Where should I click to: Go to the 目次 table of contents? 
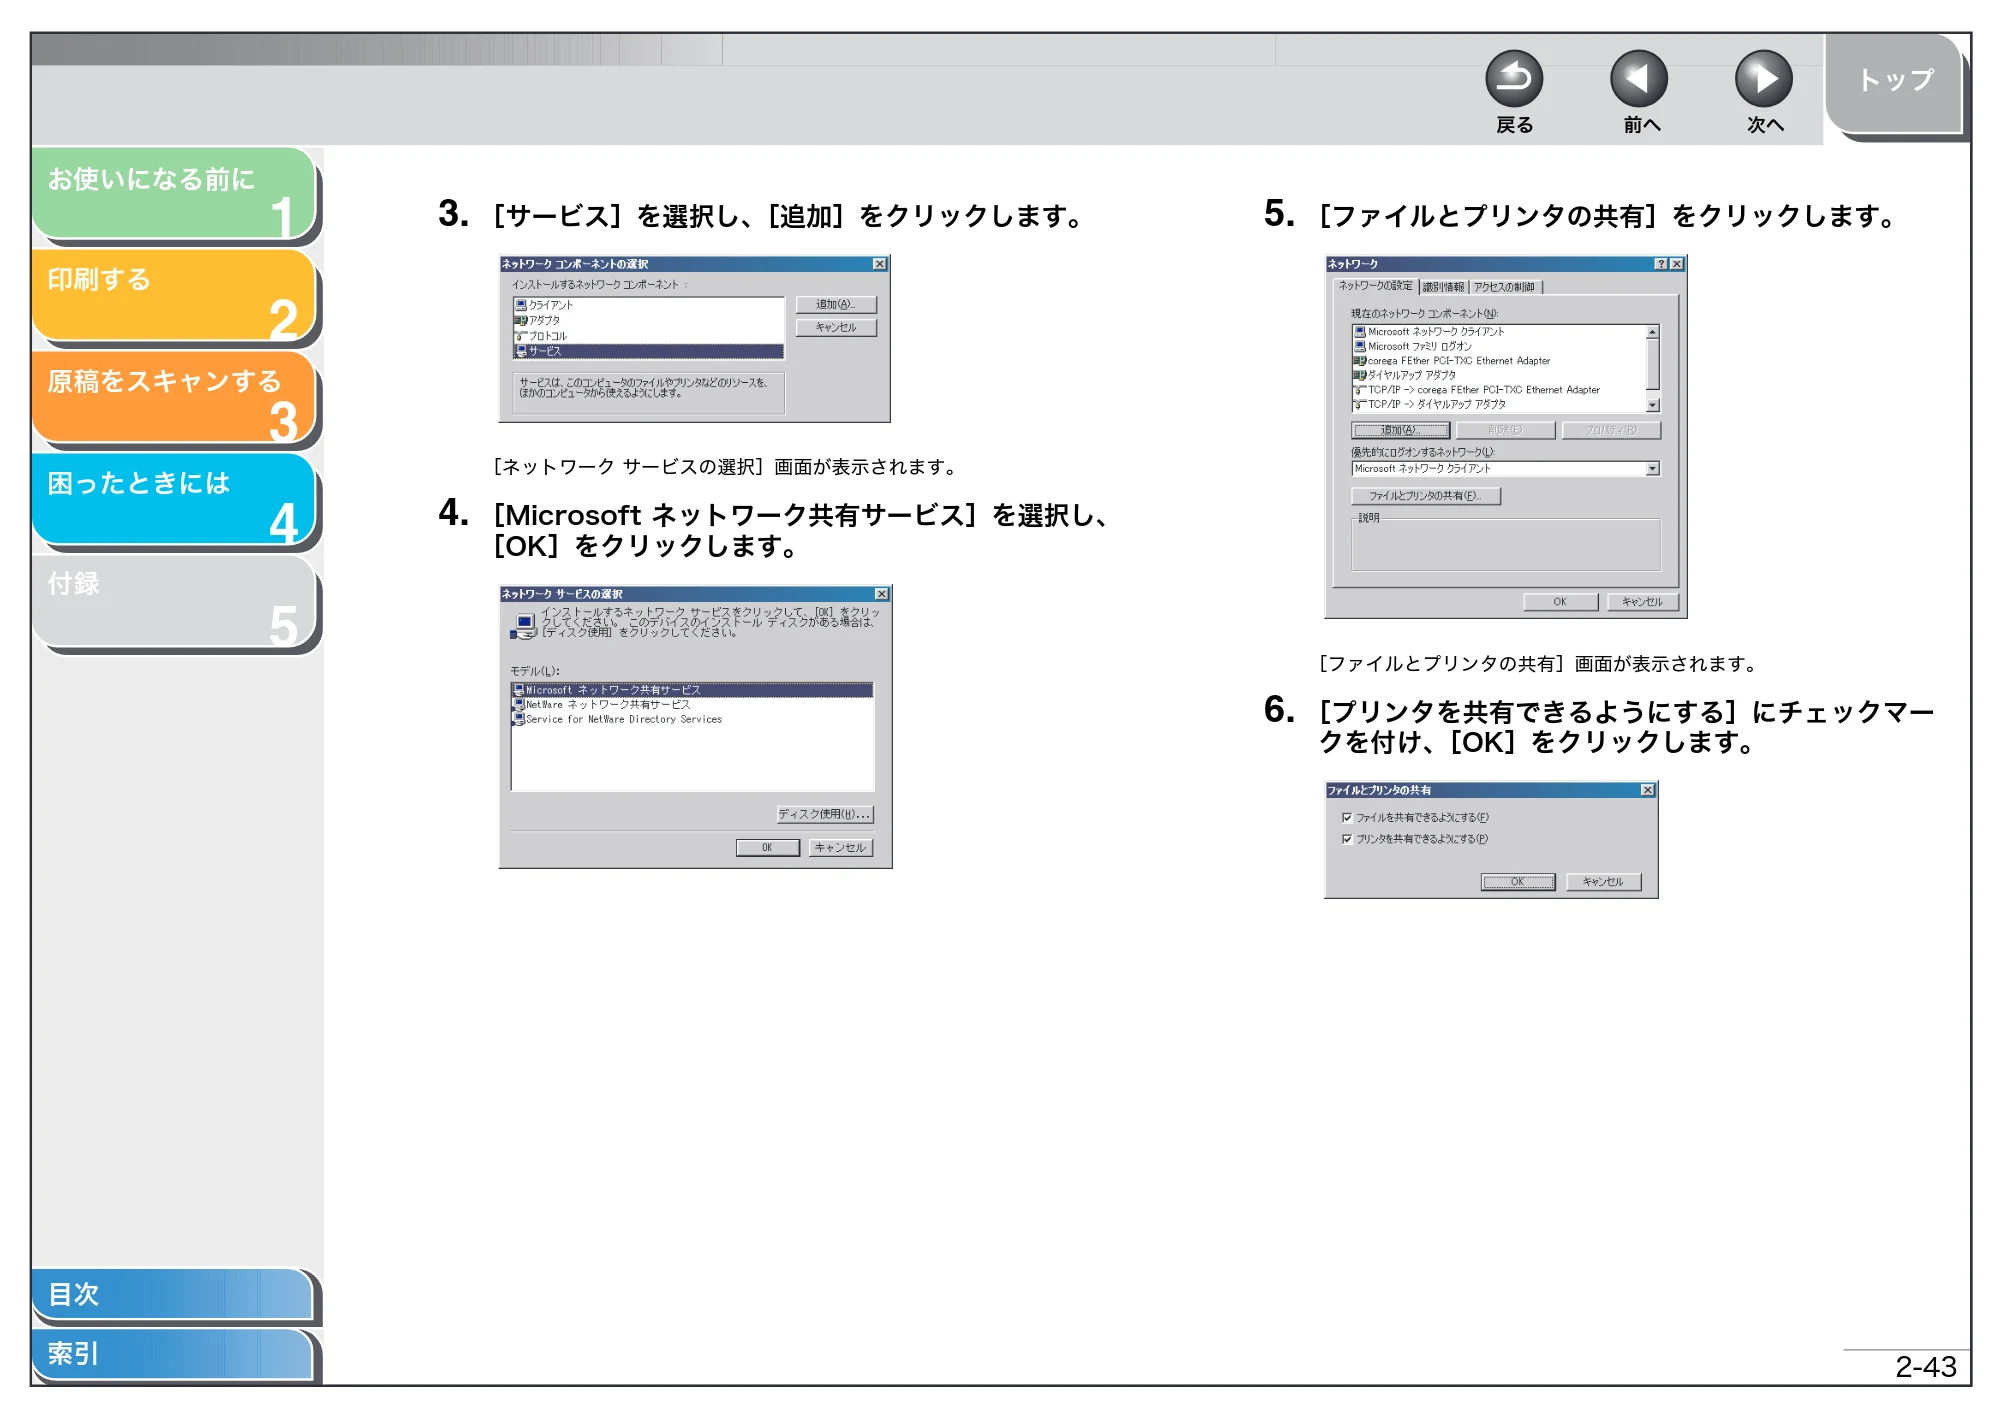coord(173,1294)
